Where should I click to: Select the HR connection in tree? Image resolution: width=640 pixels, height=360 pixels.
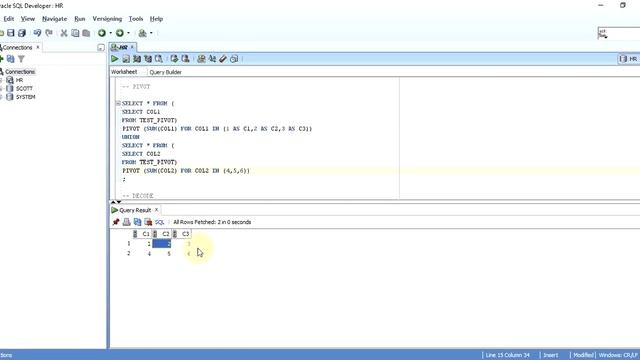(x=19, y=80)
